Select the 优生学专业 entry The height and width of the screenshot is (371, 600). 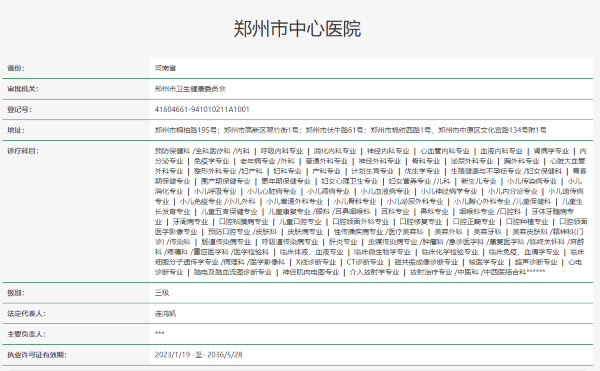coord(422,171)
